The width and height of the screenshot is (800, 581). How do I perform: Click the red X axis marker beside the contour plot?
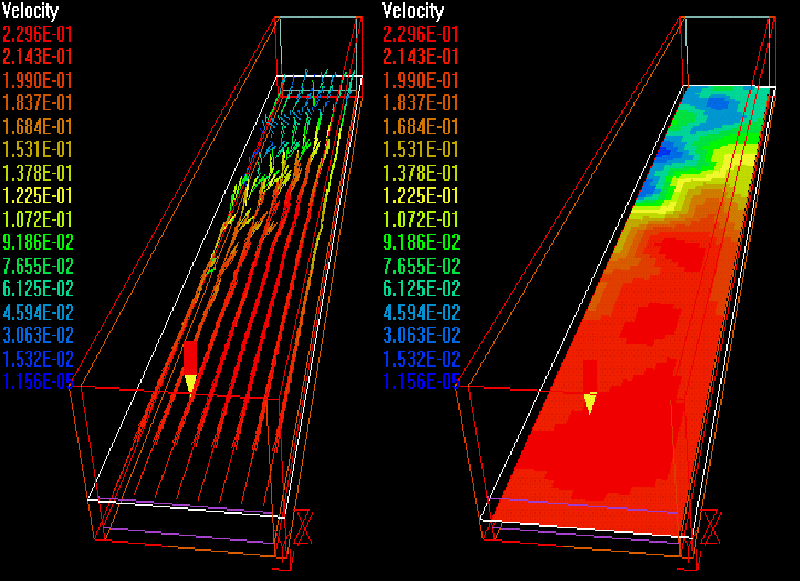pos(710,527)
